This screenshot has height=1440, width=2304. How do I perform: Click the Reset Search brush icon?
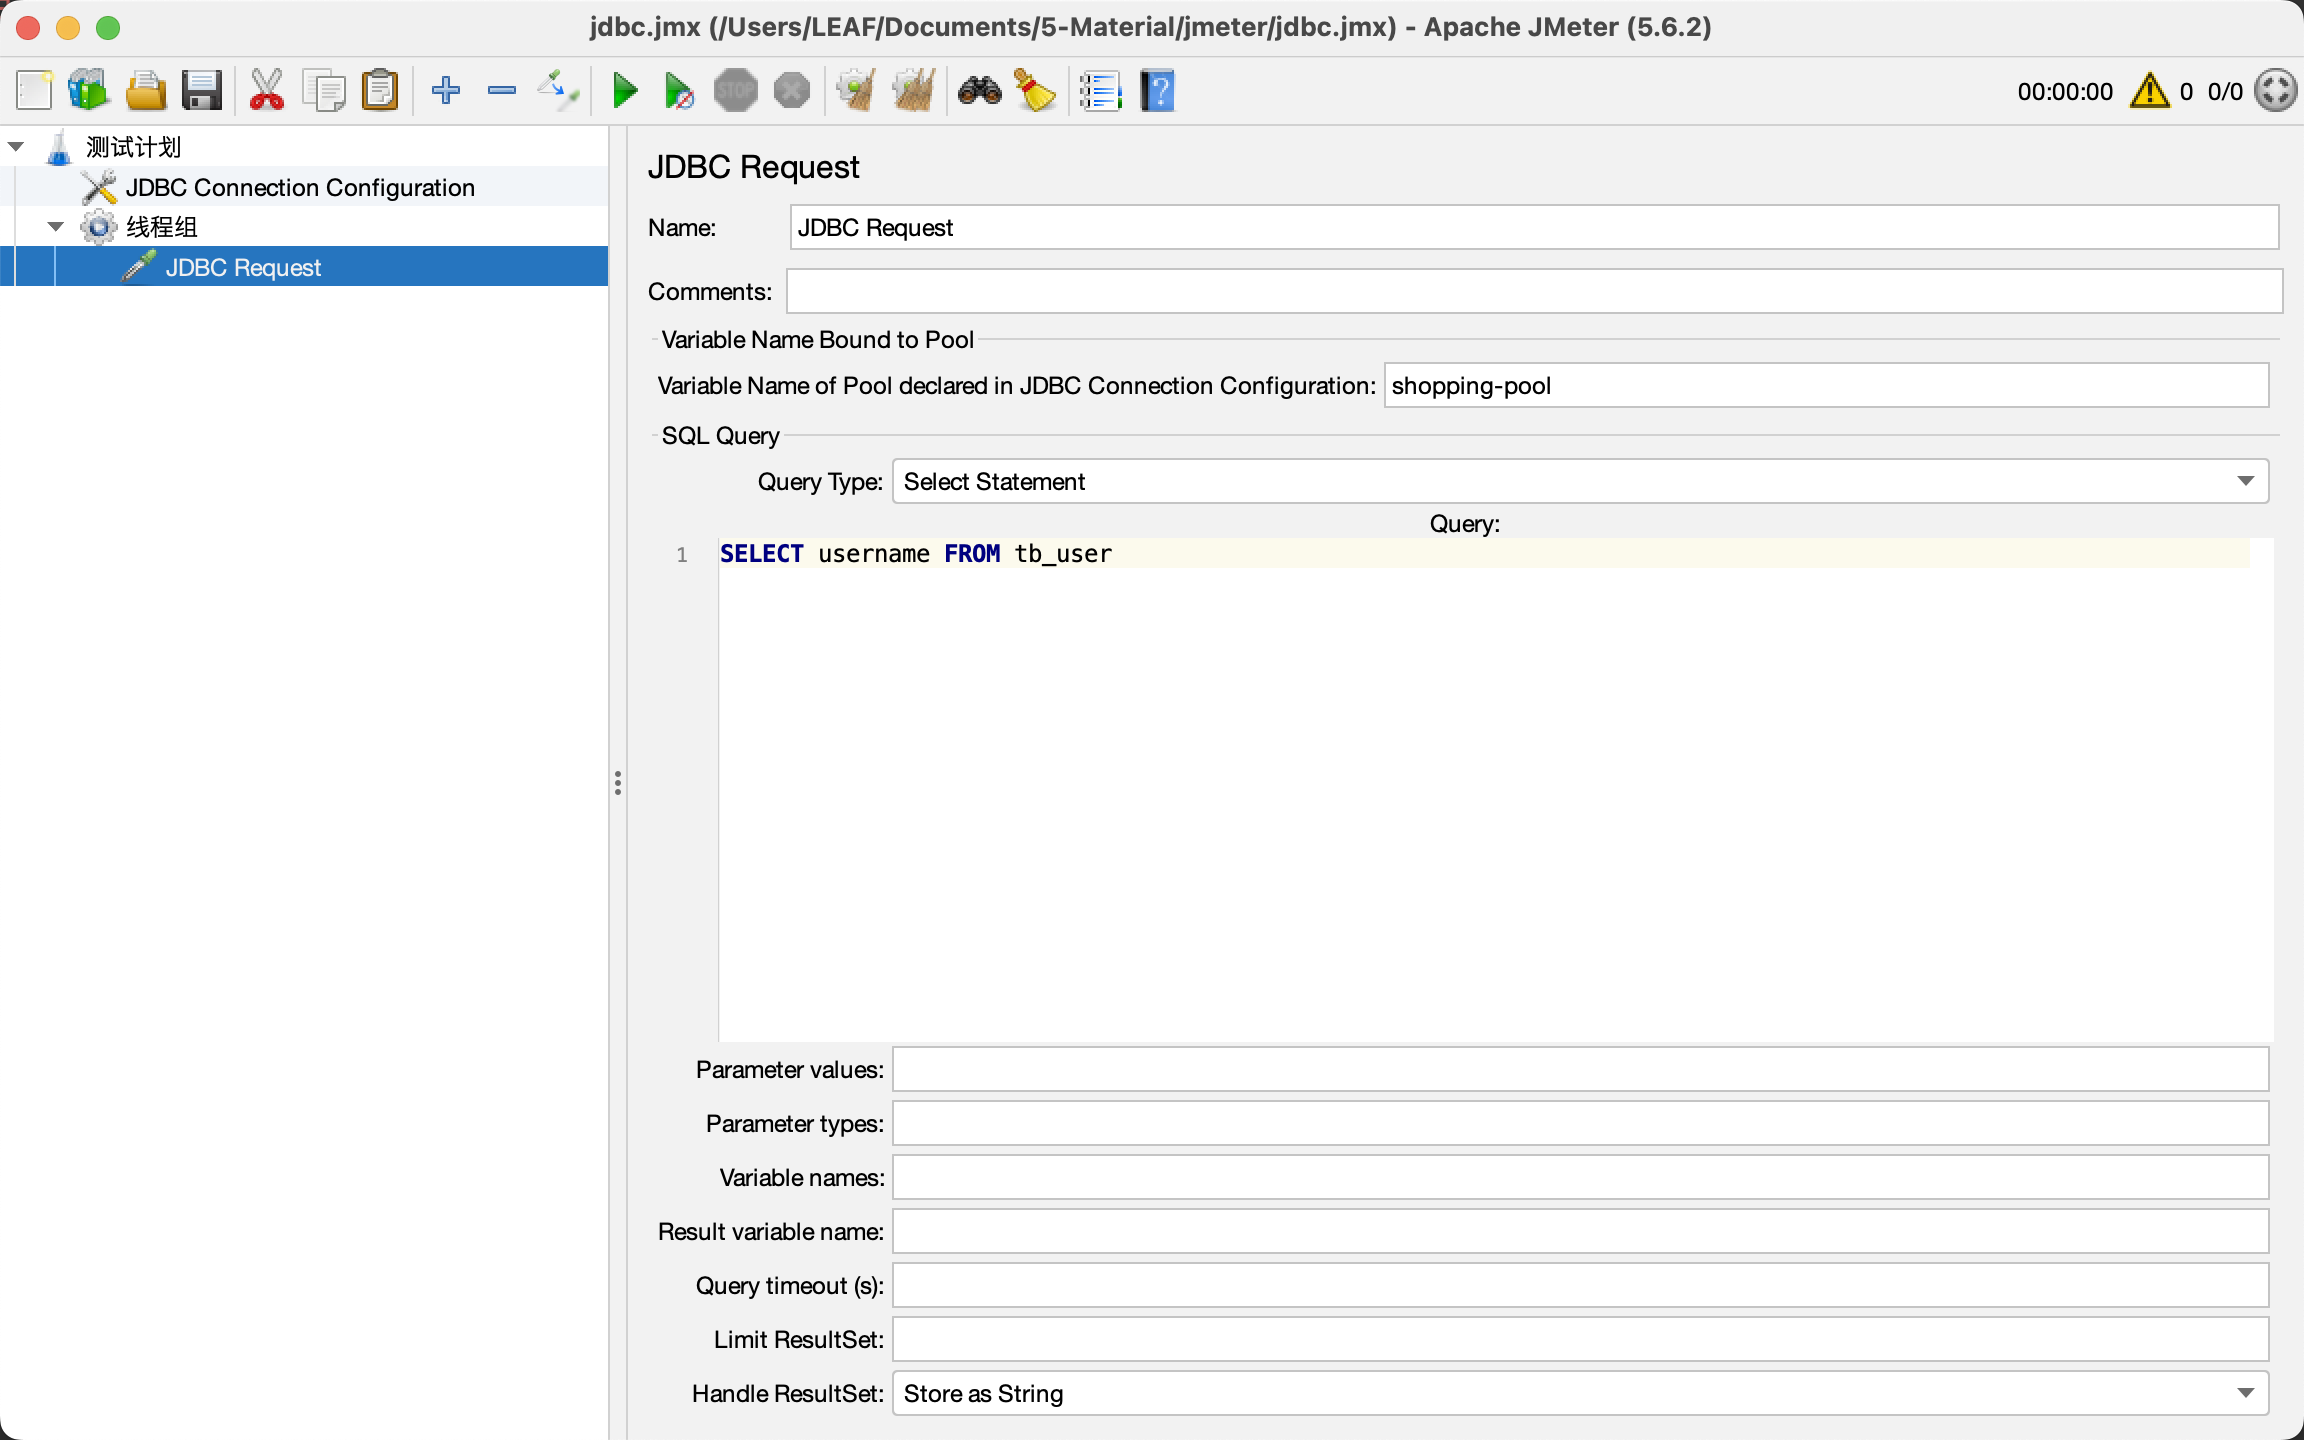(1035, 91)
